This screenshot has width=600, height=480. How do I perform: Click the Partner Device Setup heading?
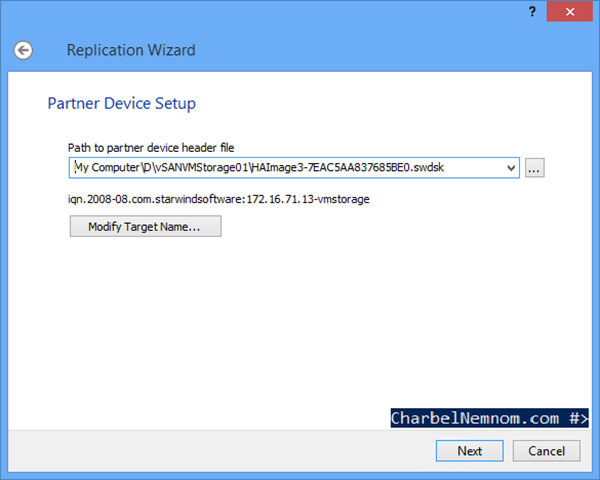tap(122, 103)
